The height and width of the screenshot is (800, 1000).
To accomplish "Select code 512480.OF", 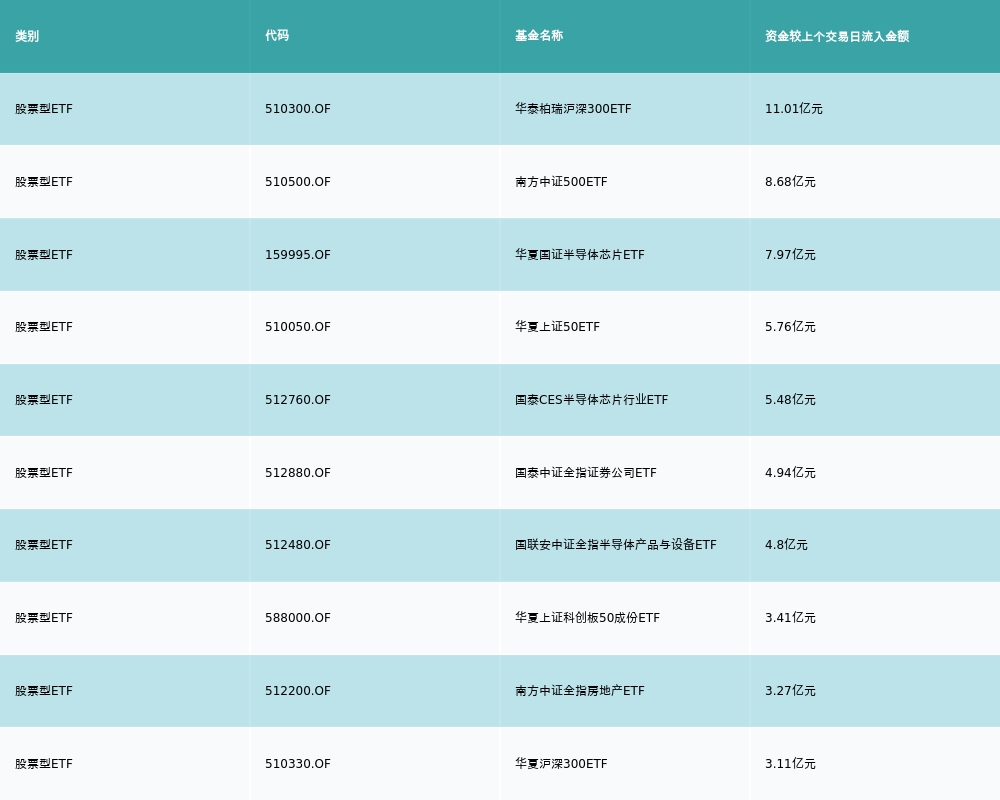I will 298,545.
